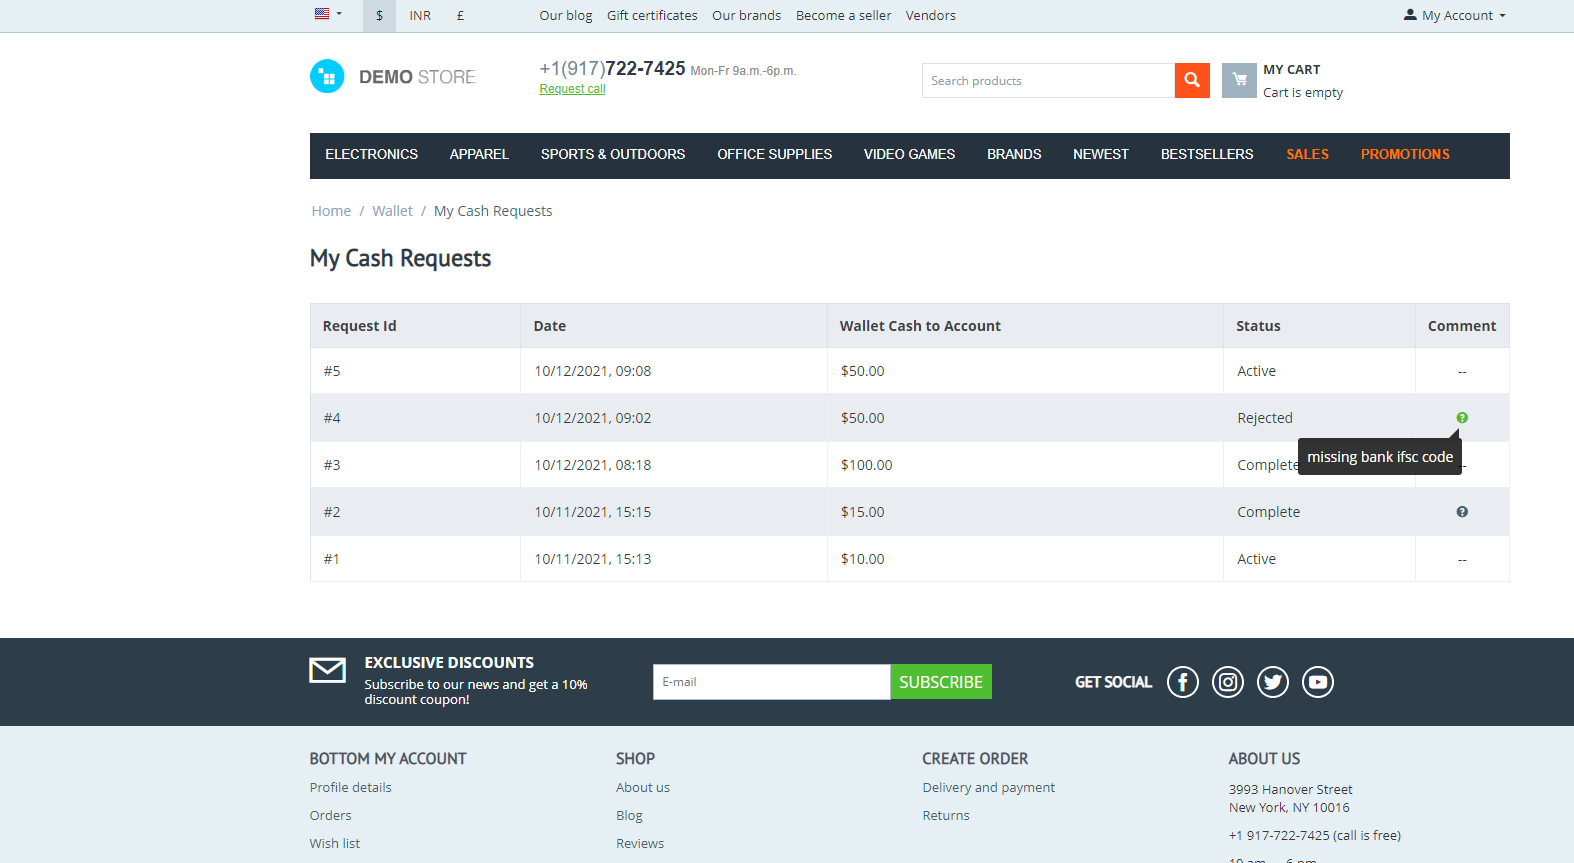This screenshot has width=1574, height=863.
Task: Select the $100.00 amount cell
Action: pyautogui.click(x=1025, y=465)
